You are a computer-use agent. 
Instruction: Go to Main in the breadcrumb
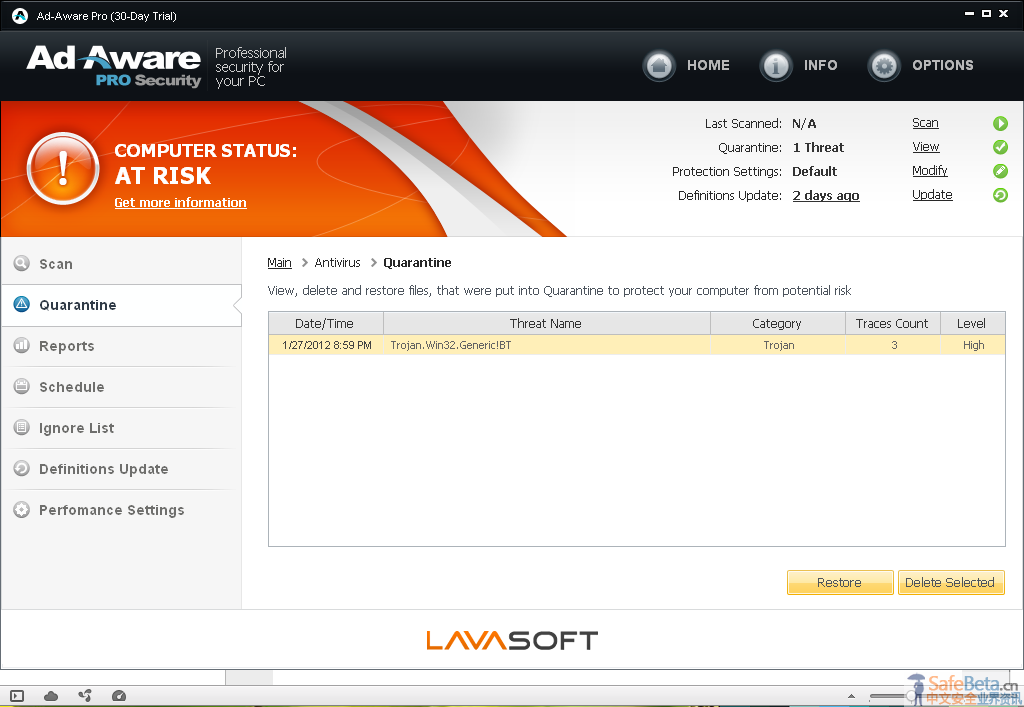pyautogui.click(x=280, y=262)
